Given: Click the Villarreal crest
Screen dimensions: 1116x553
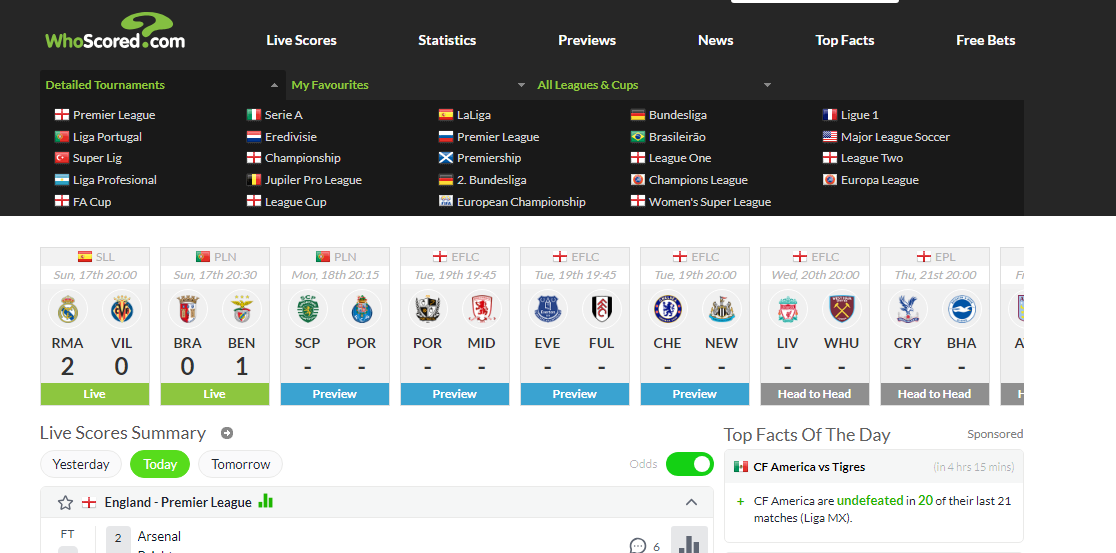Looking at the screenshot, I should (x=122, y=310).
